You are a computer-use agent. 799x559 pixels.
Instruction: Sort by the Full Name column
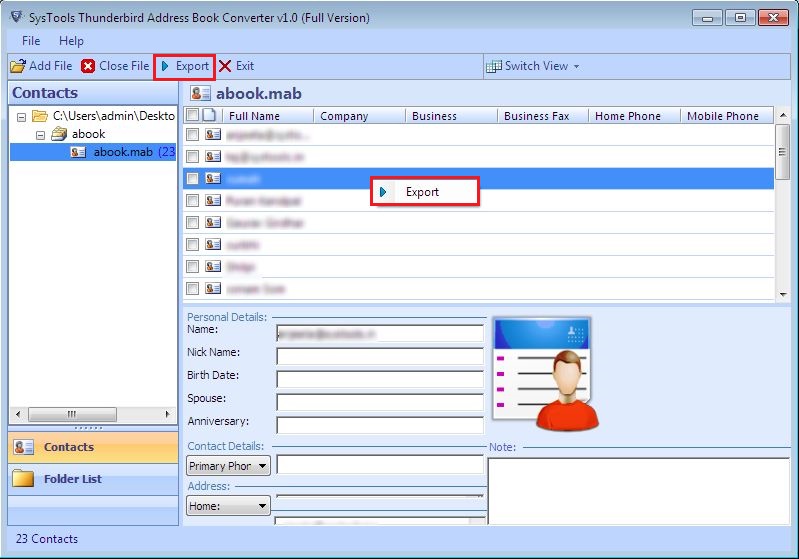click(x=267, y=116)
